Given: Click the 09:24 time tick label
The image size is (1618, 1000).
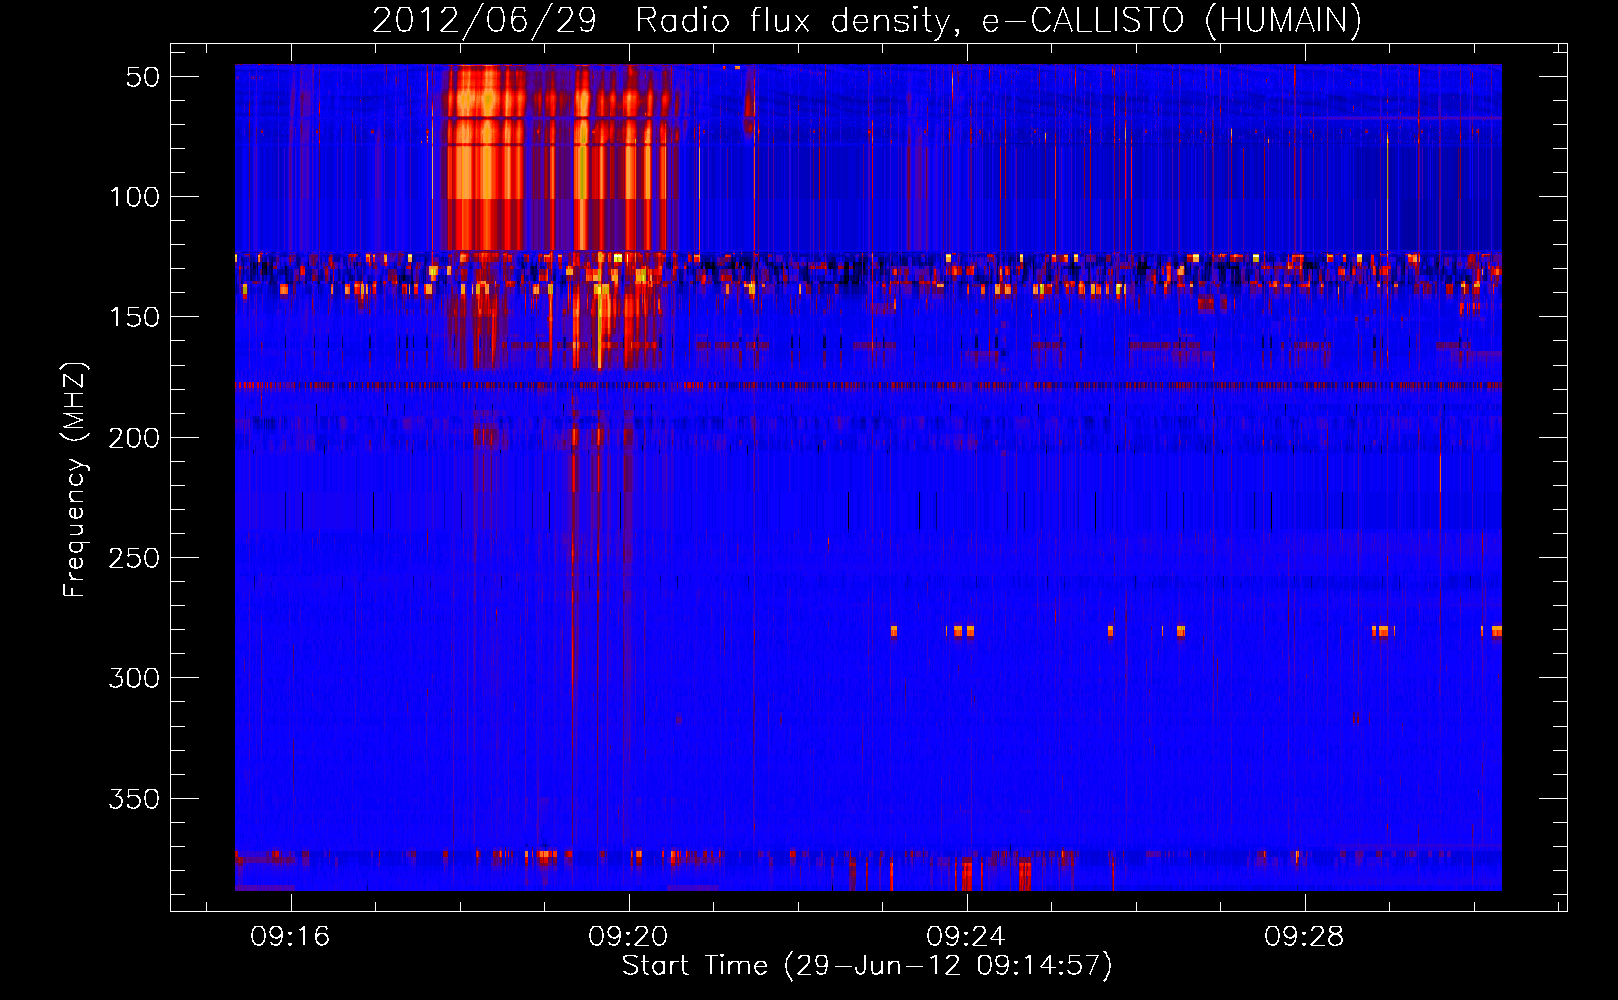Looking at the screenshot, I should click(x=966, y=937).
